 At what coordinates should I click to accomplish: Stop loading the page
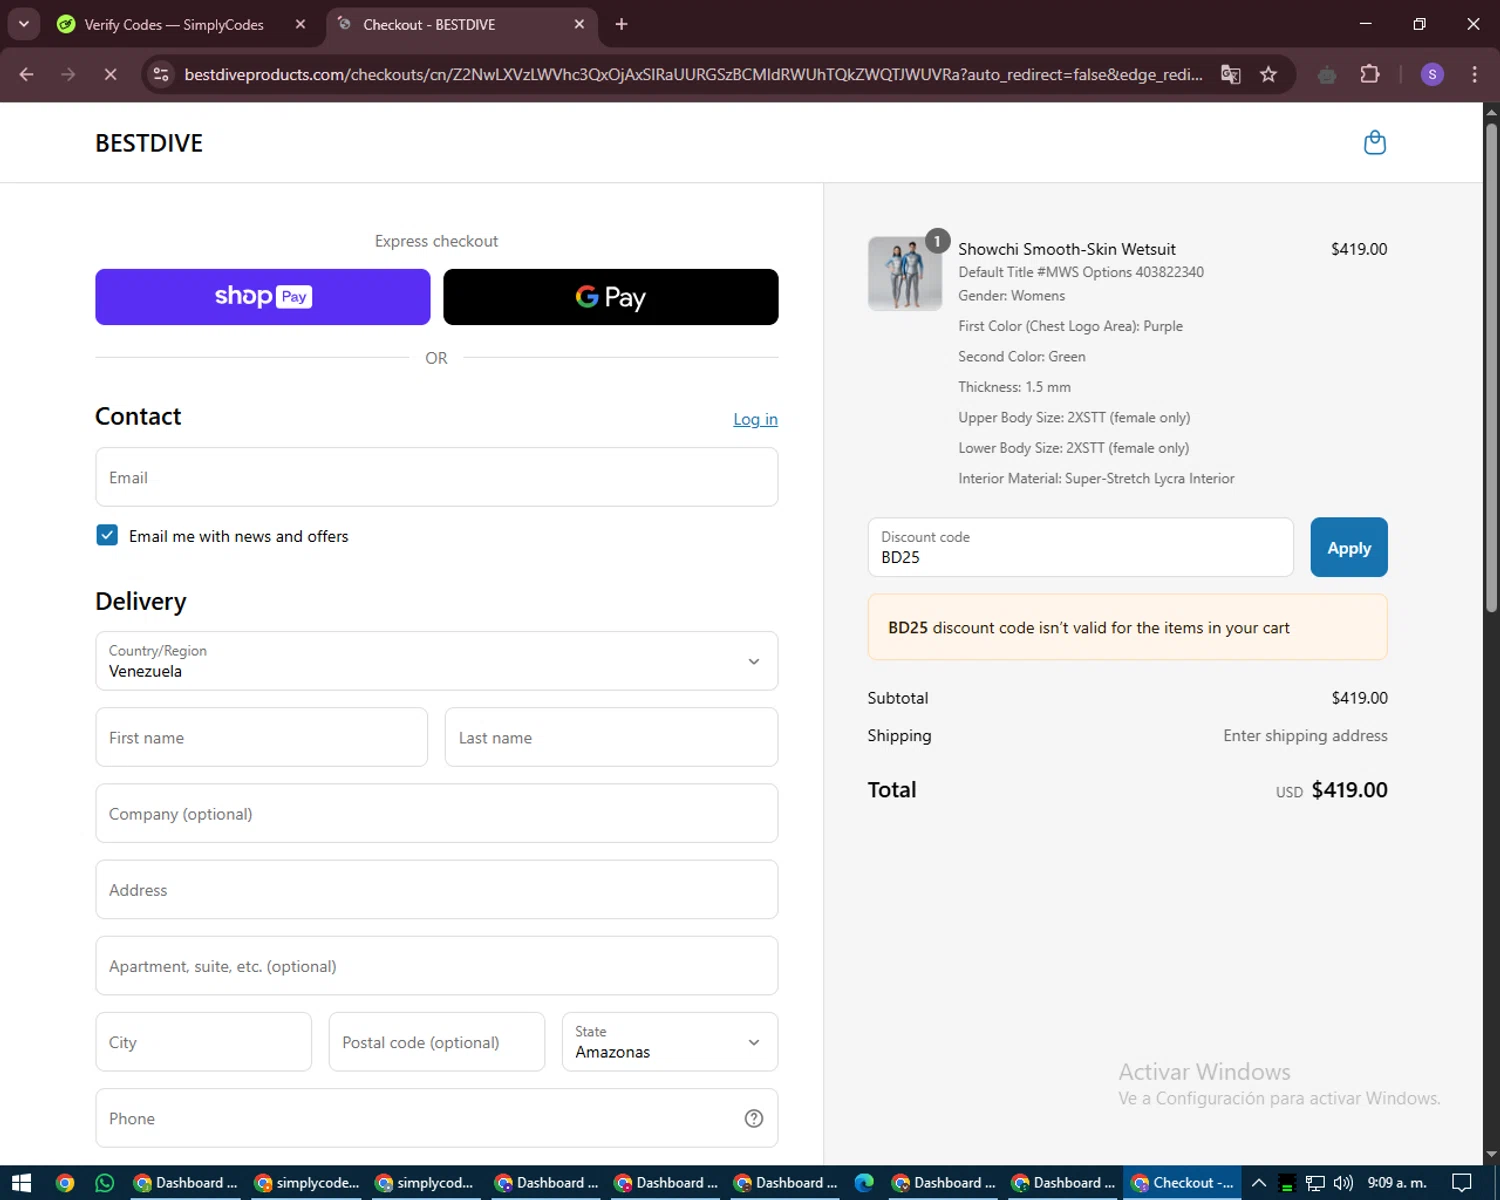(110, 74)
